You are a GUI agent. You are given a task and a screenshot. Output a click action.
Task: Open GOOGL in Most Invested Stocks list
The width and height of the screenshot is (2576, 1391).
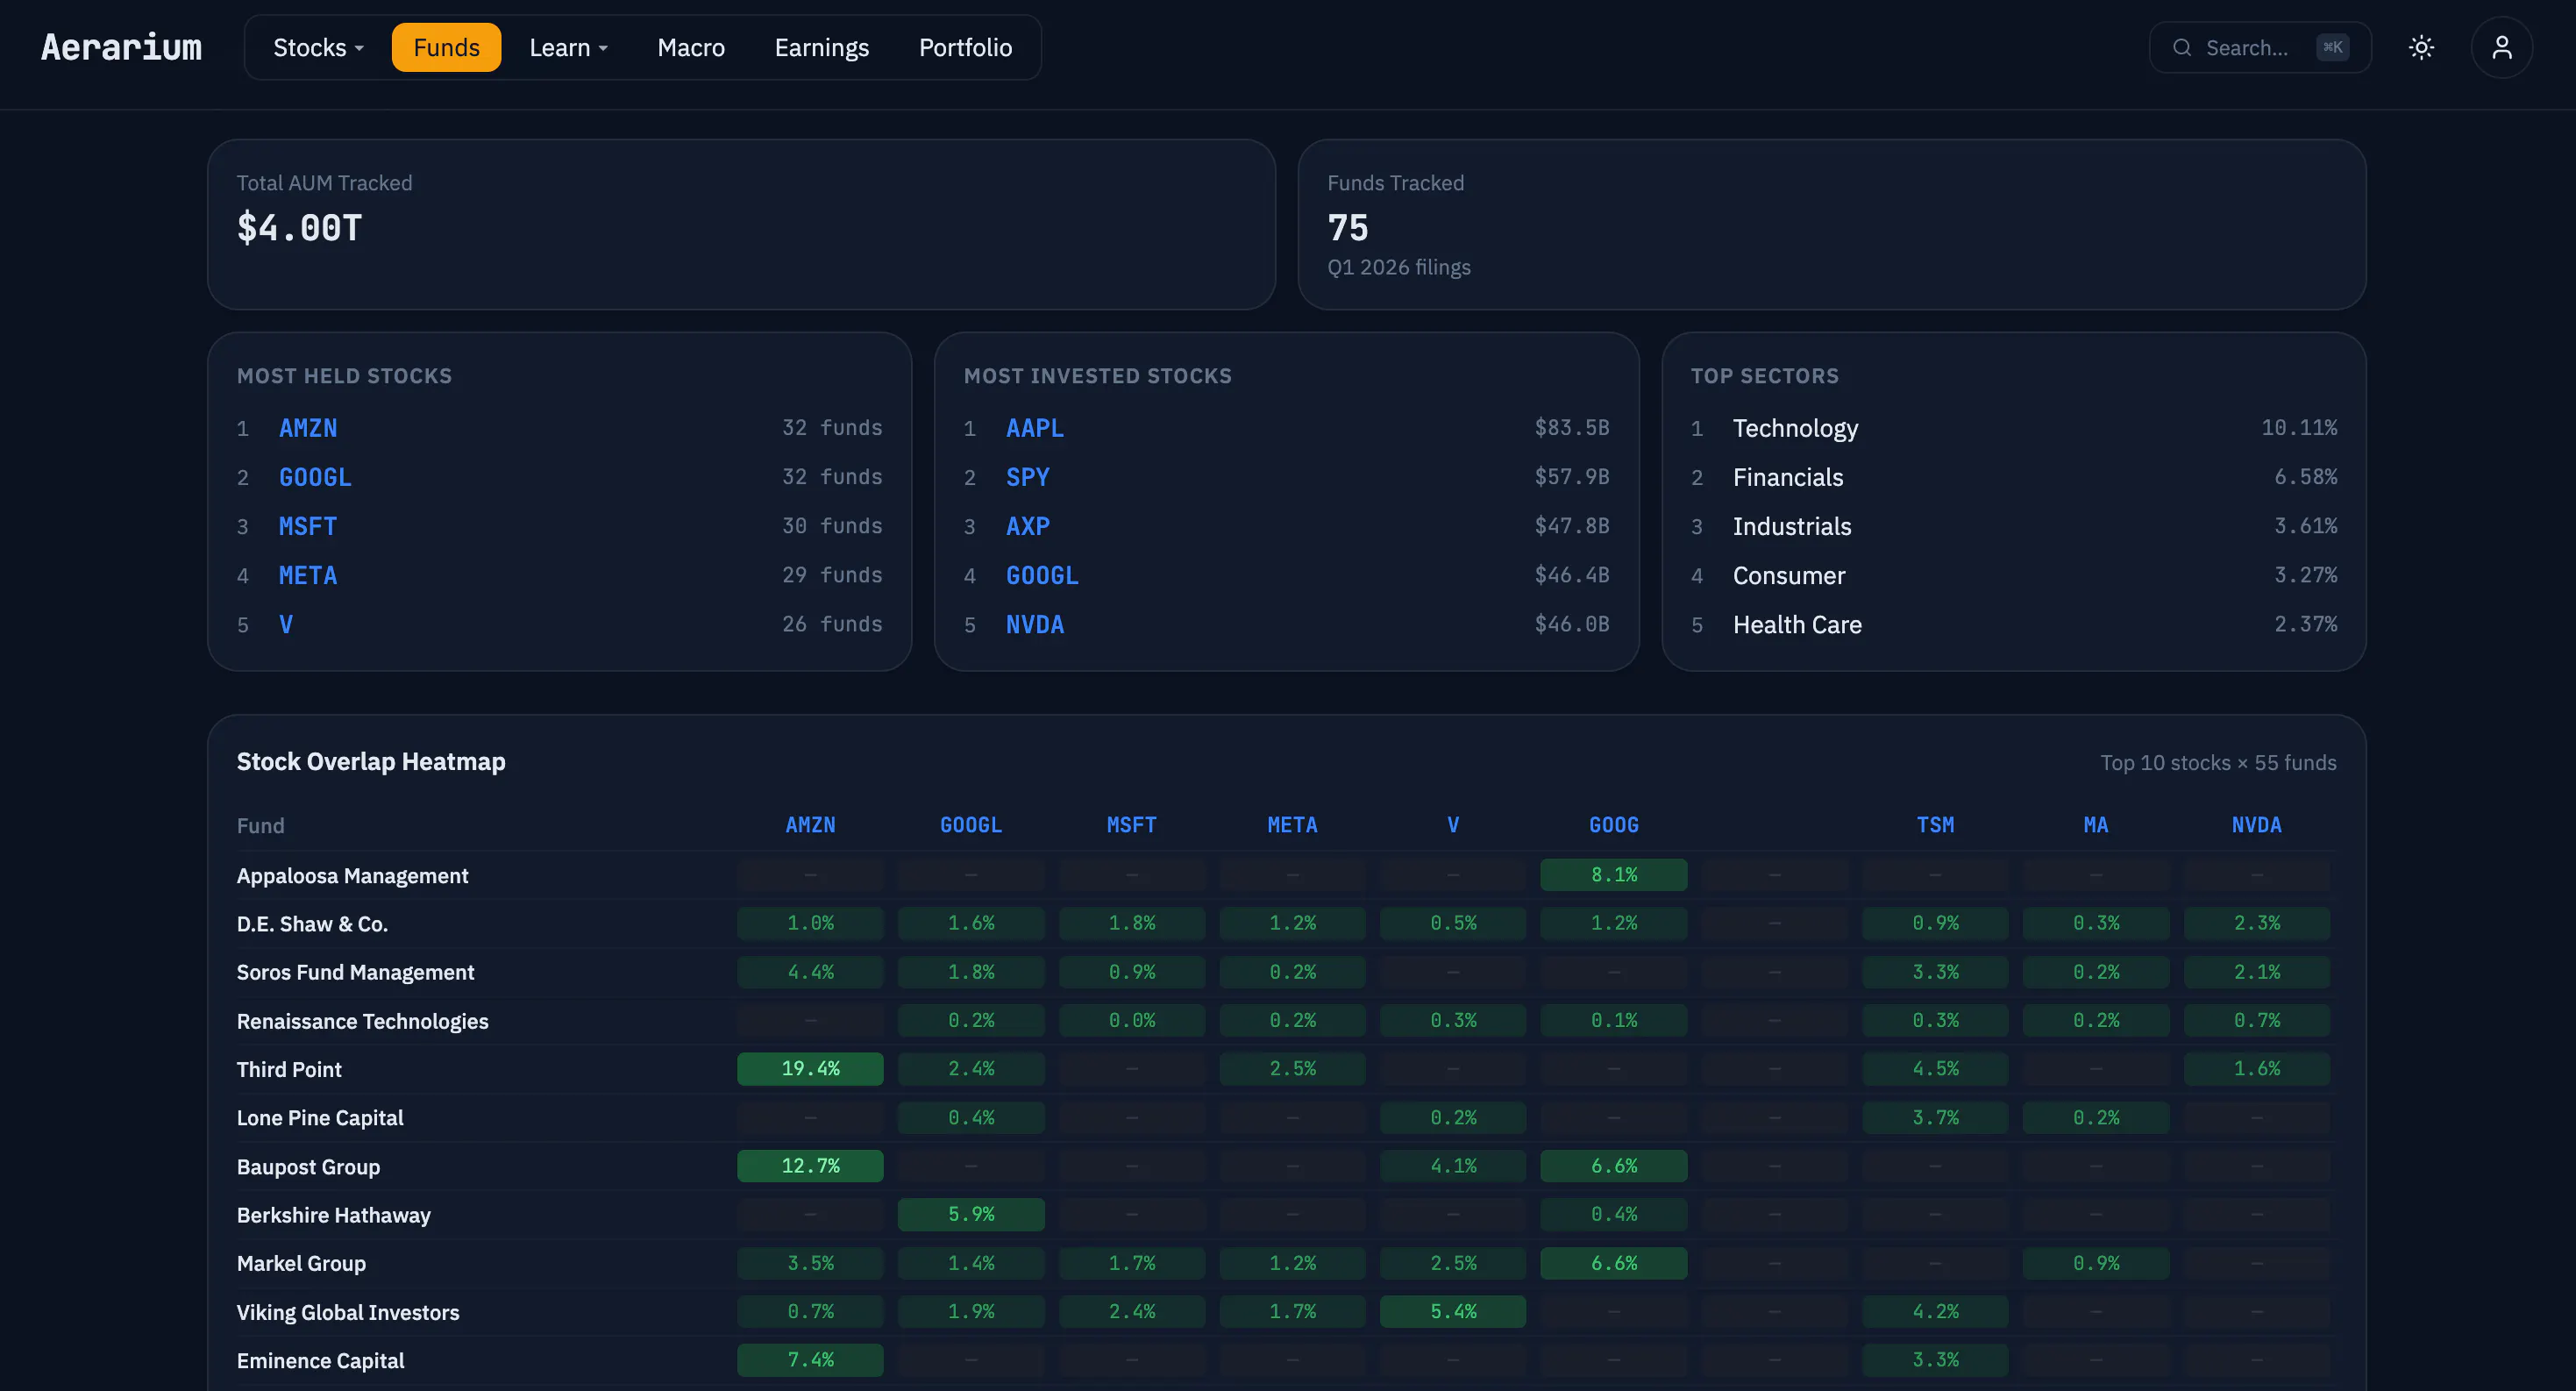click(1042, 575)
